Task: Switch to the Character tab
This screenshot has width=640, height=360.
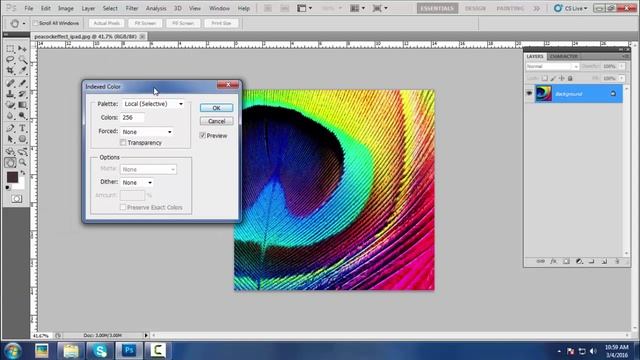Action: click(x=564, y=56)
